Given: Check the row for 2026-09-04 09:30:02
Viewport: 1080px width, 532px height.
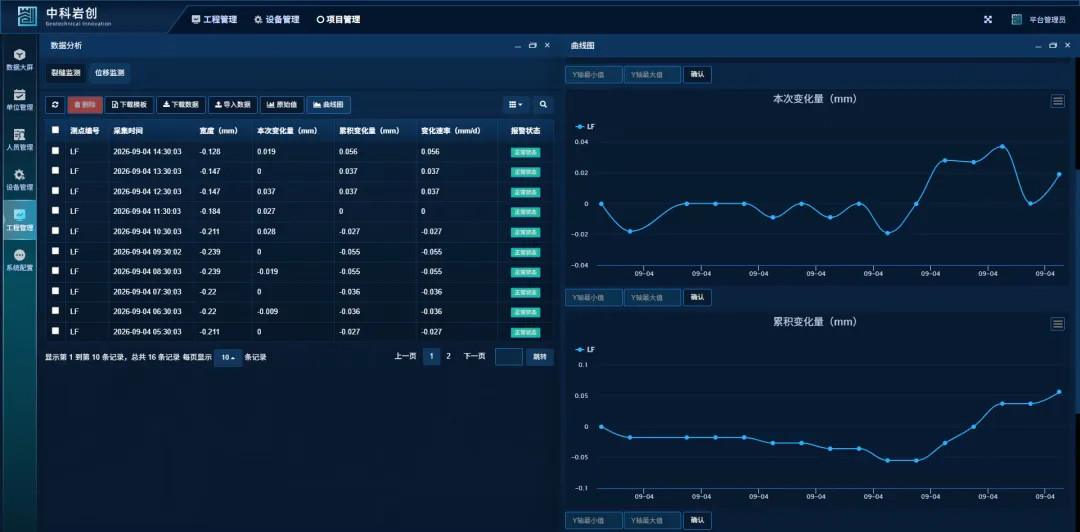Looking at the screenshot, I should pos(55,251).
